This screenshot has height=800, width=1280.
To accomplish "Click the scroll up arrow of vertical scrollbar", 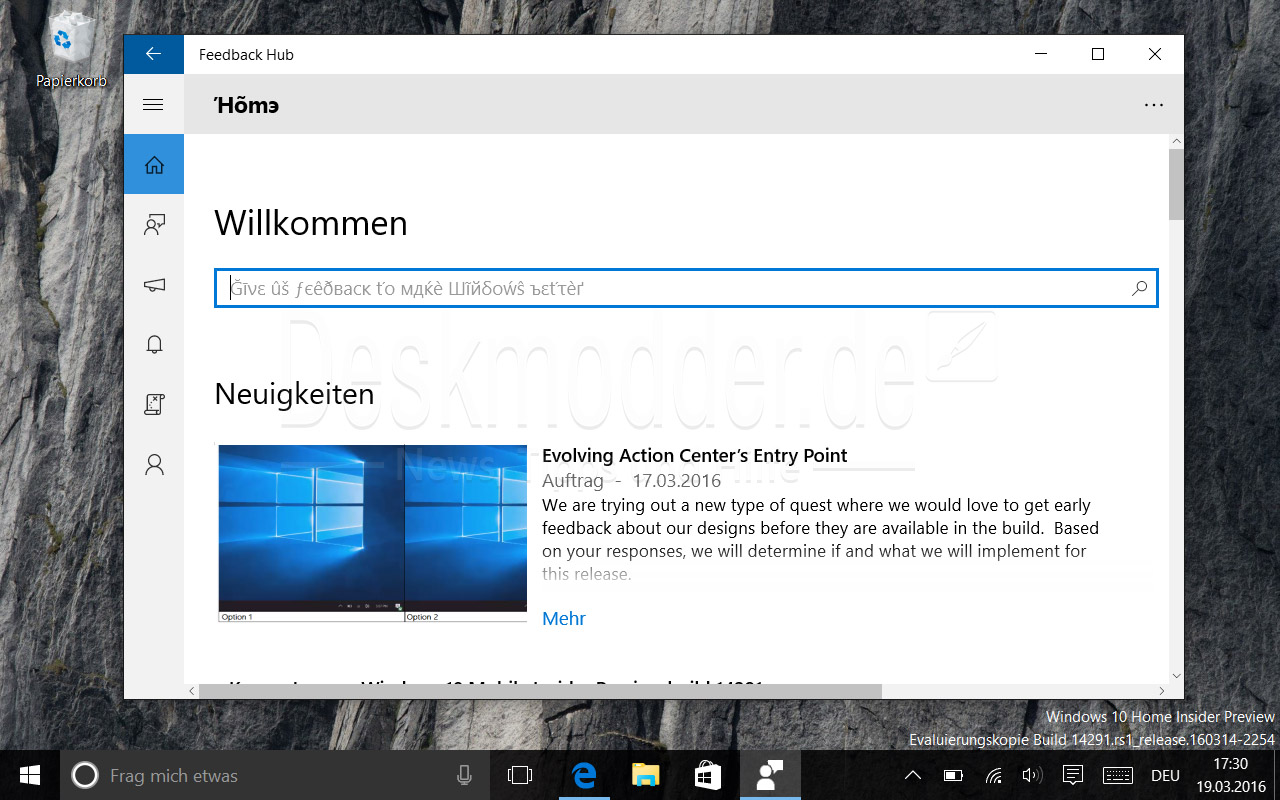I will tap(1176, 142).
